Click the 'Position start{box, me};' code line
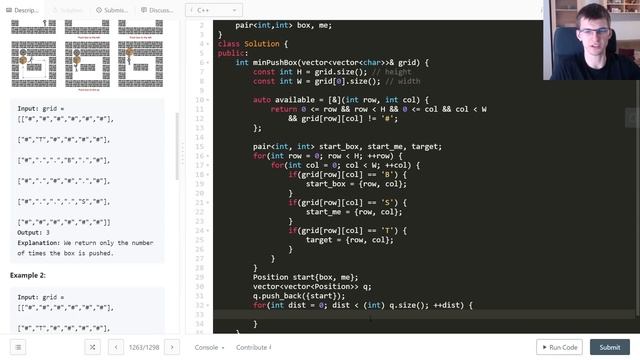640x360 pixels. pyautogui.click(x=305, y=277)
